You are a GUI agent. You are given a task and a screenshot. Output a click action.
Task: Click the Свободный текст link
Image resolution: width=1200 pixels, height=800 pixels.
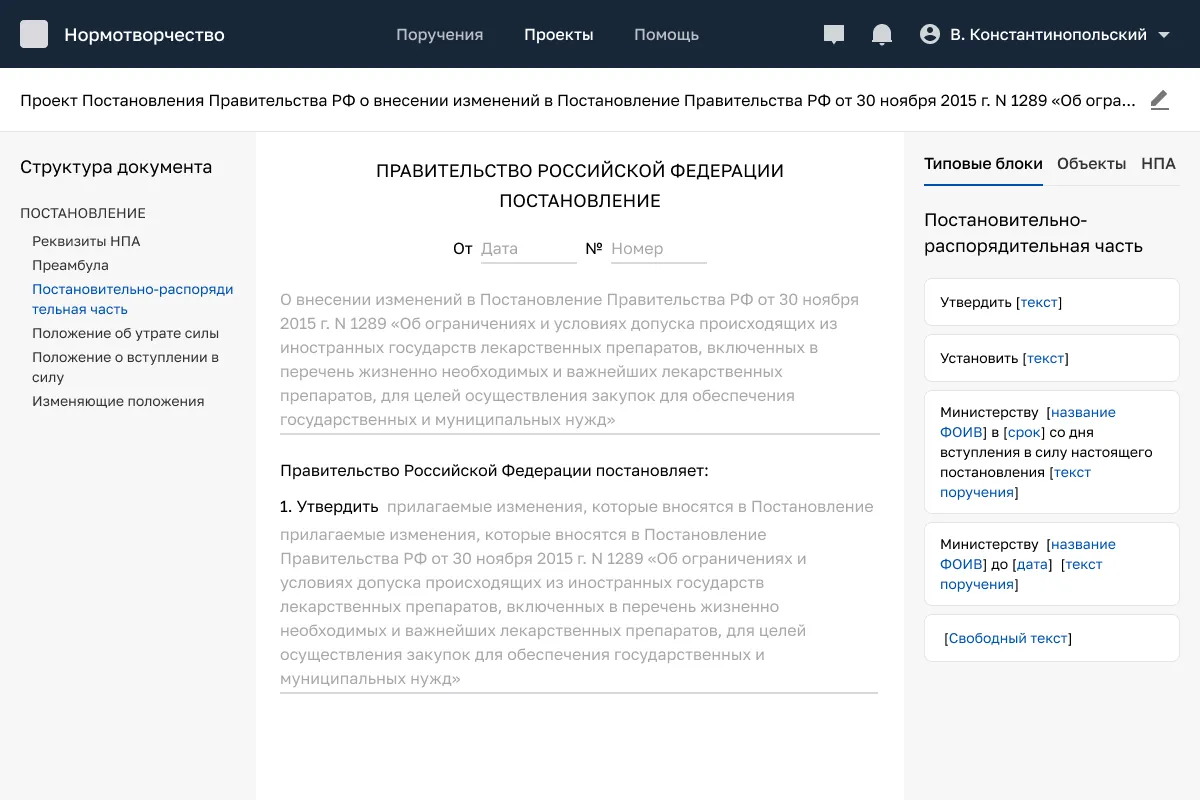(1008, 638)
